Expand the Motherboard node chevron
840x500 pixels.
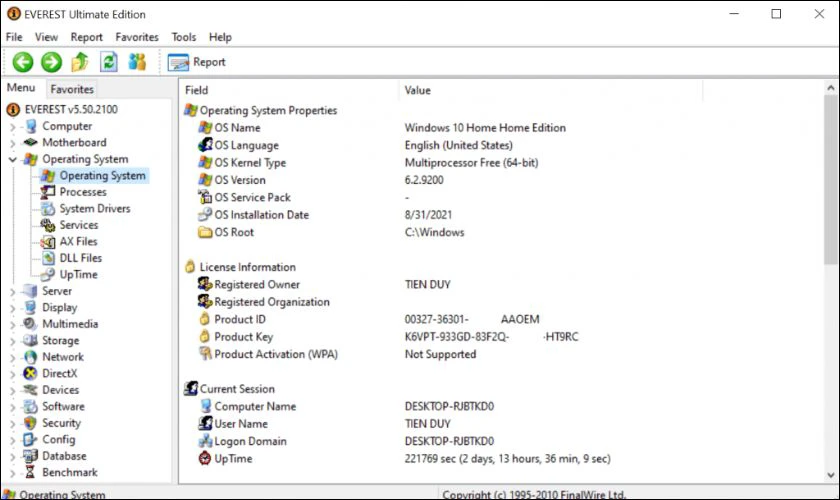(x=12, y=144)
